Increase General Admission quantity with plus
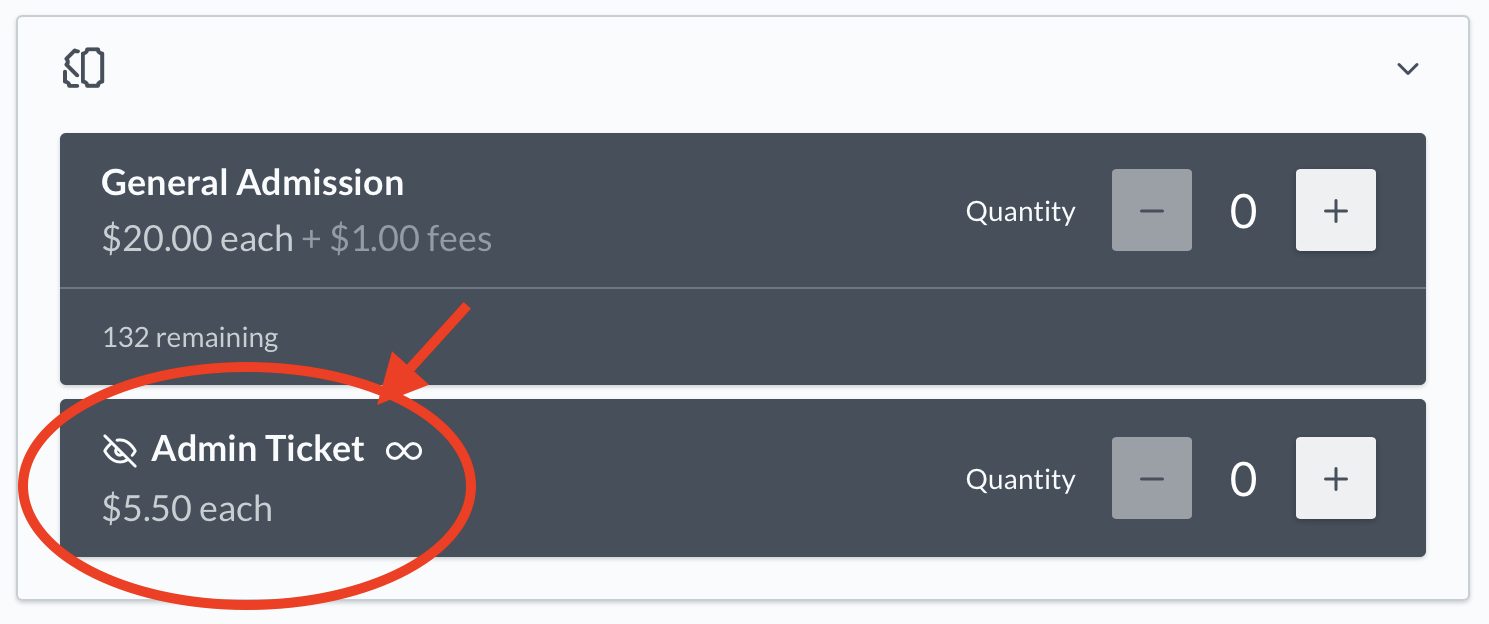The image size is (1489, 624). pos(1336,210)
